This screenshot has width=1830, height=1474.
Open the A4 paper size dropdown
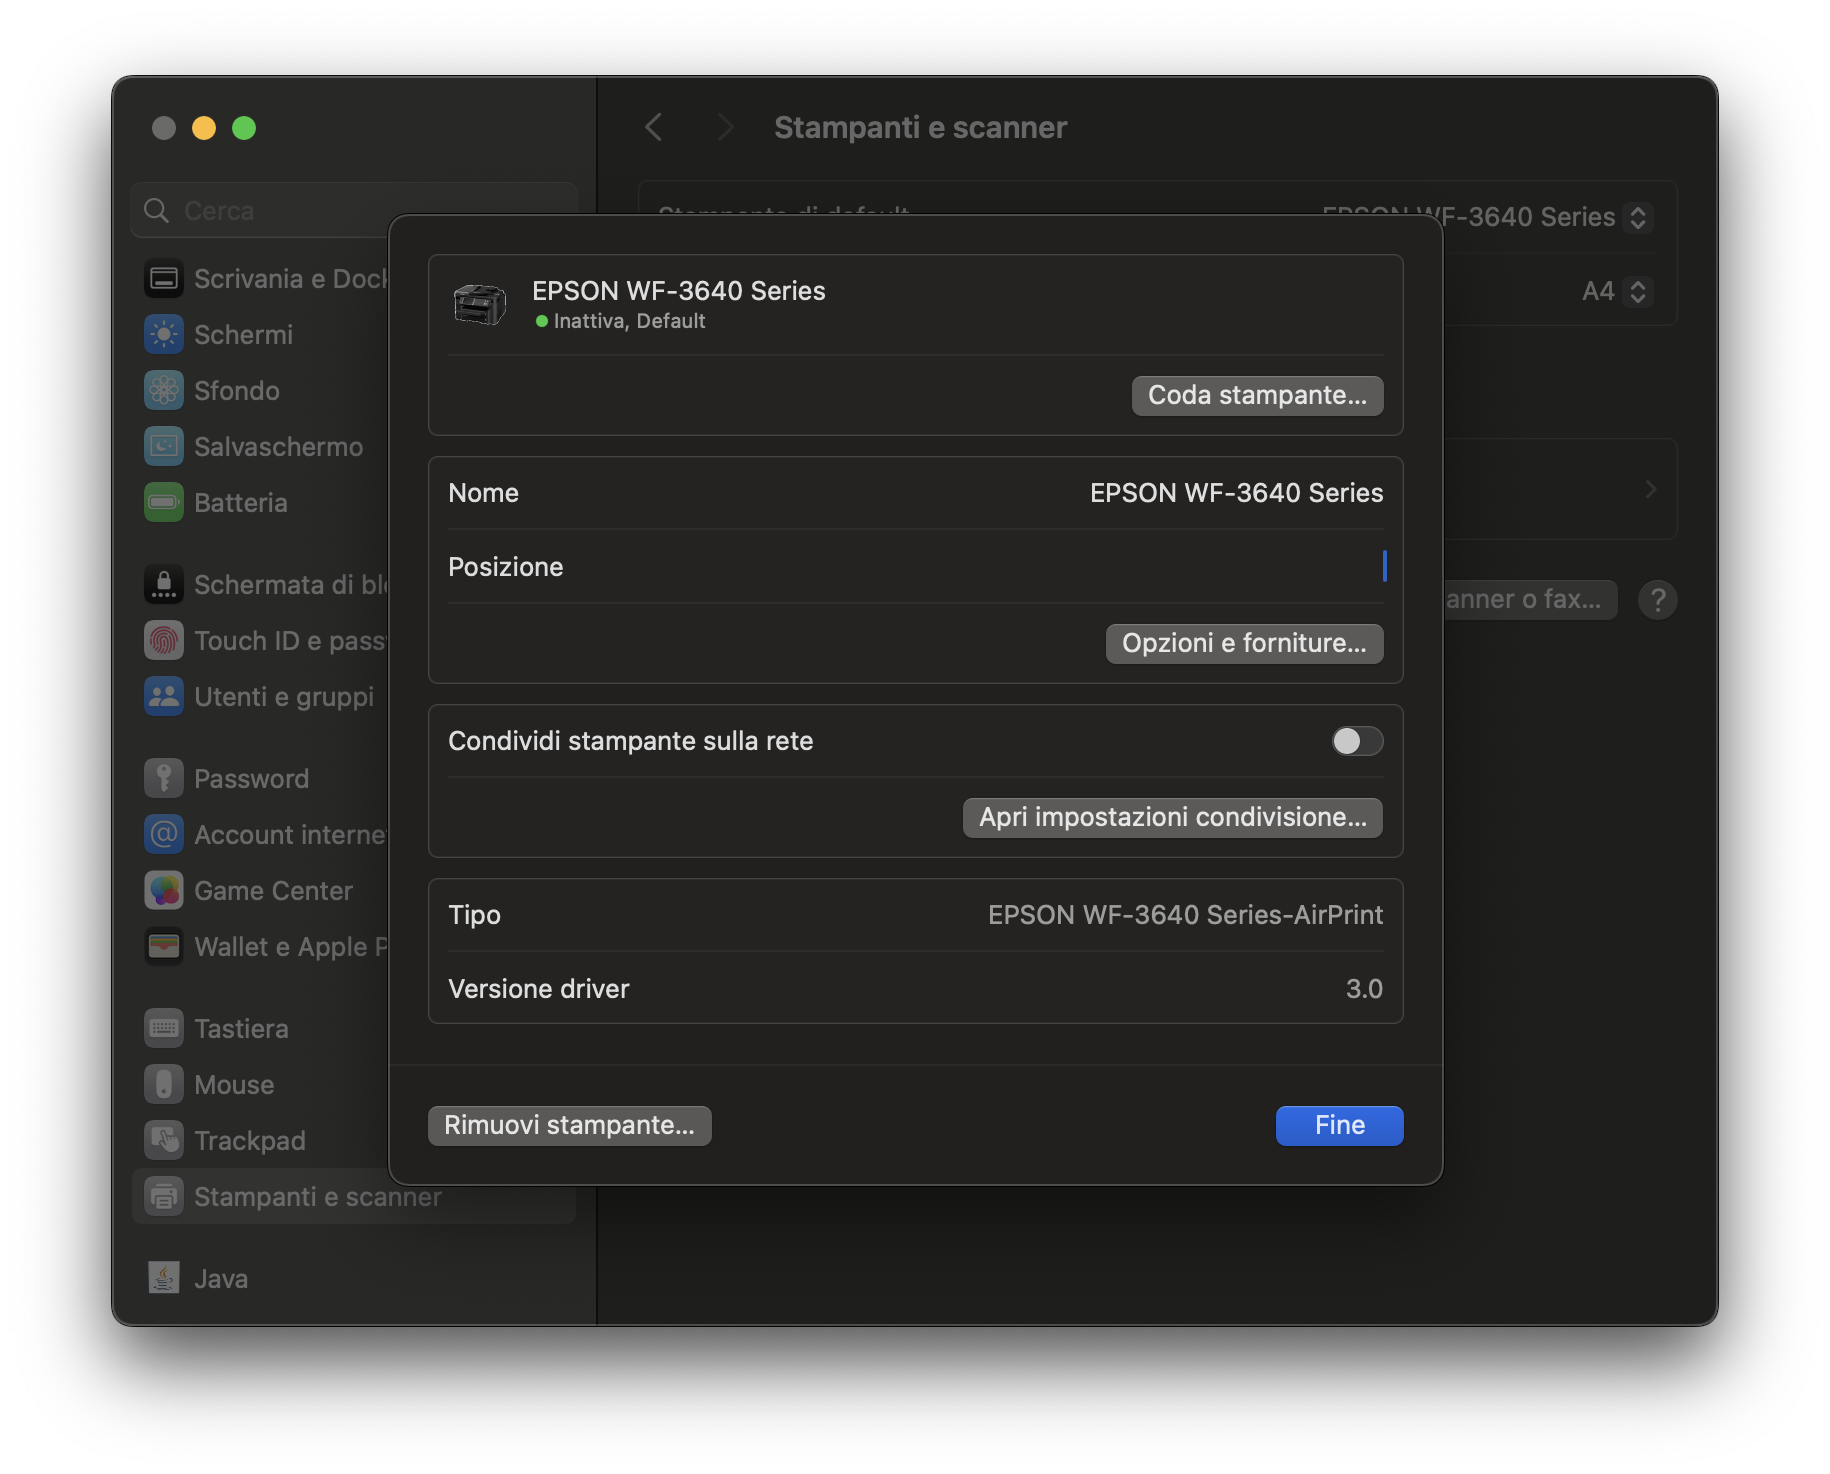(x=1638, y=291)
